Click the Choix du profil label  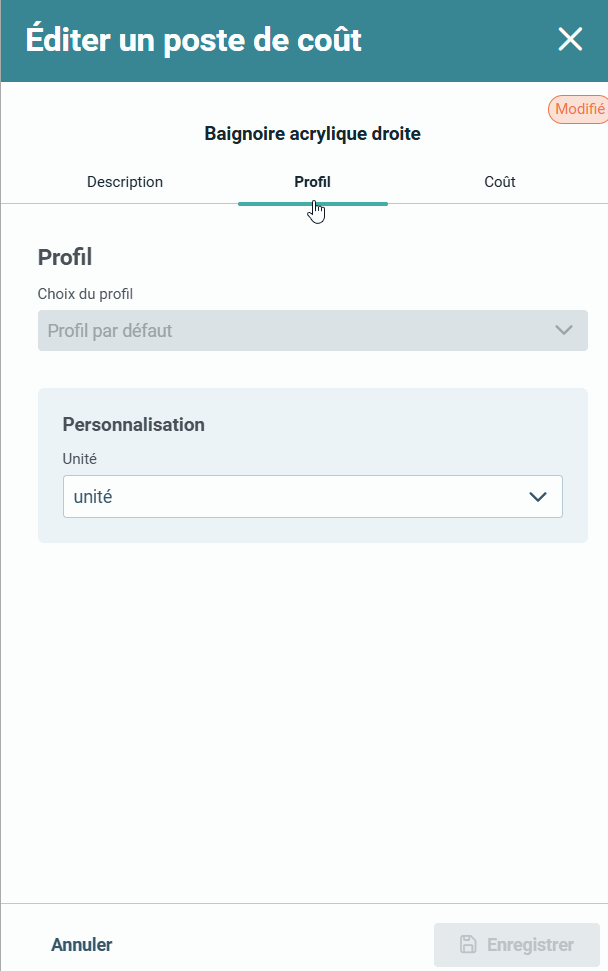[x=85, y=294]
